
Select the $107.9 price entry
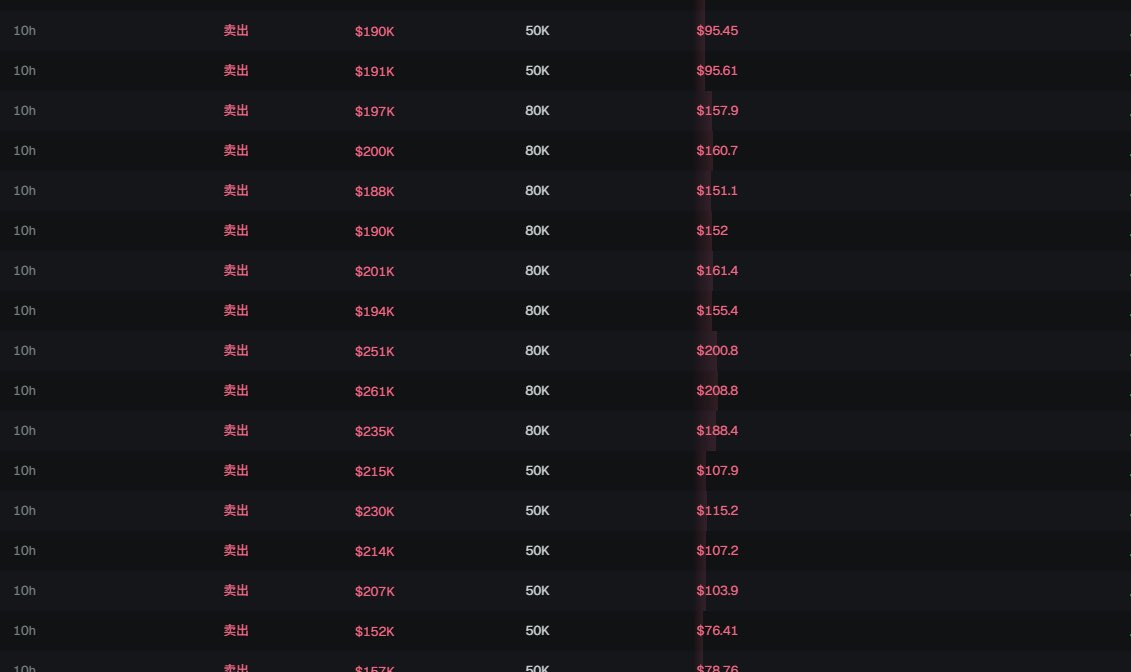[717, 471]
